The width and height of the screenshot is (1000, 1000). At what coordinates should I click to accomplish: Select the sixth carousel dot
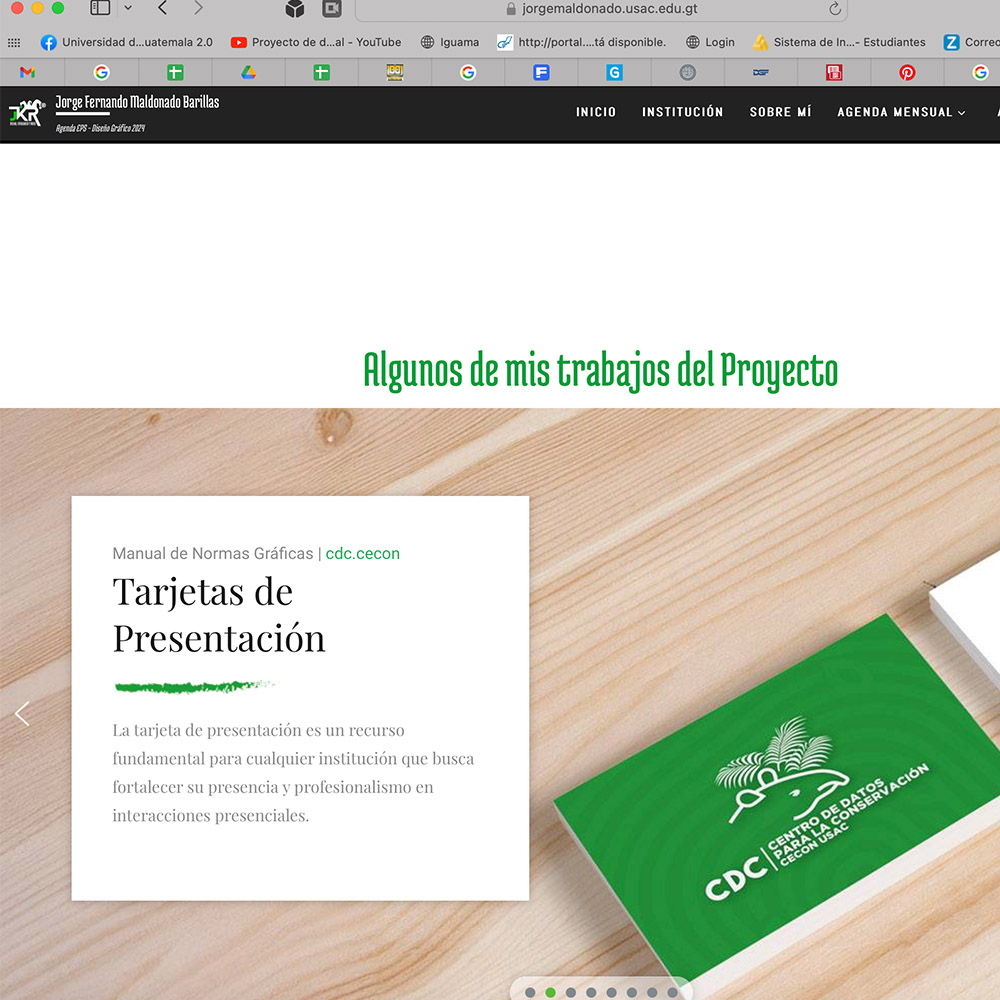(631, 992)
